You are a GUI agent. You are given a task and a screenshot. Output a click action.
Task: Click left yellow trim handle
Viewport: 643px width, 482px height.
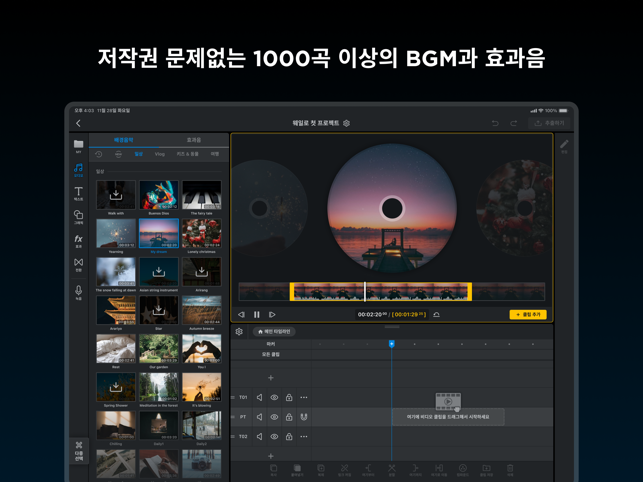coord(292,292)
